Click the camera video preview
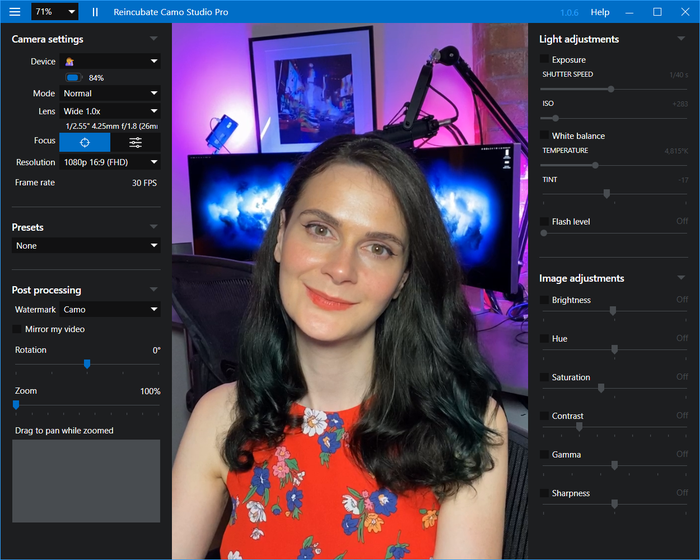The image size is (700, 560). (x=350, y=291)
